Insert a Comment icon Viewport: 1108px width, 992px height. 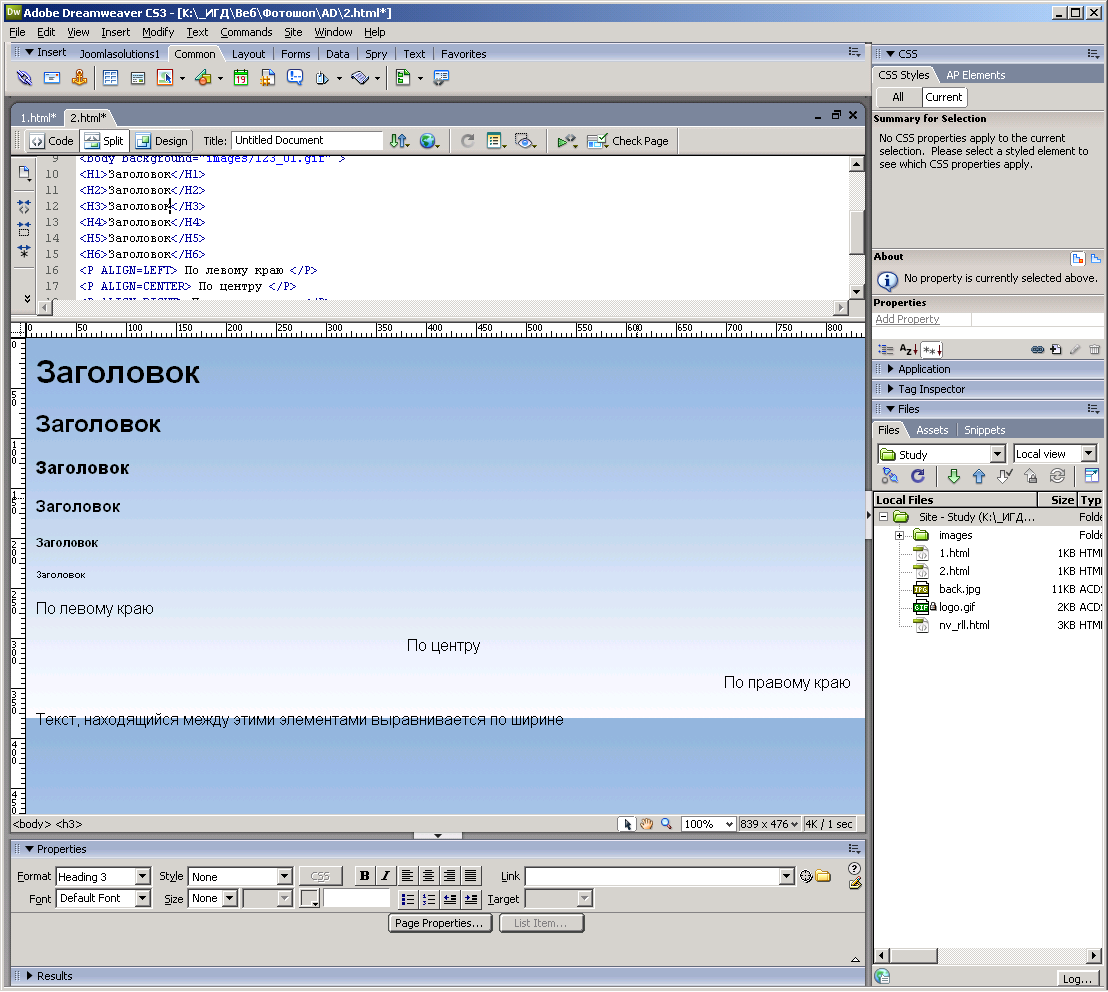(x=295, y=78)
